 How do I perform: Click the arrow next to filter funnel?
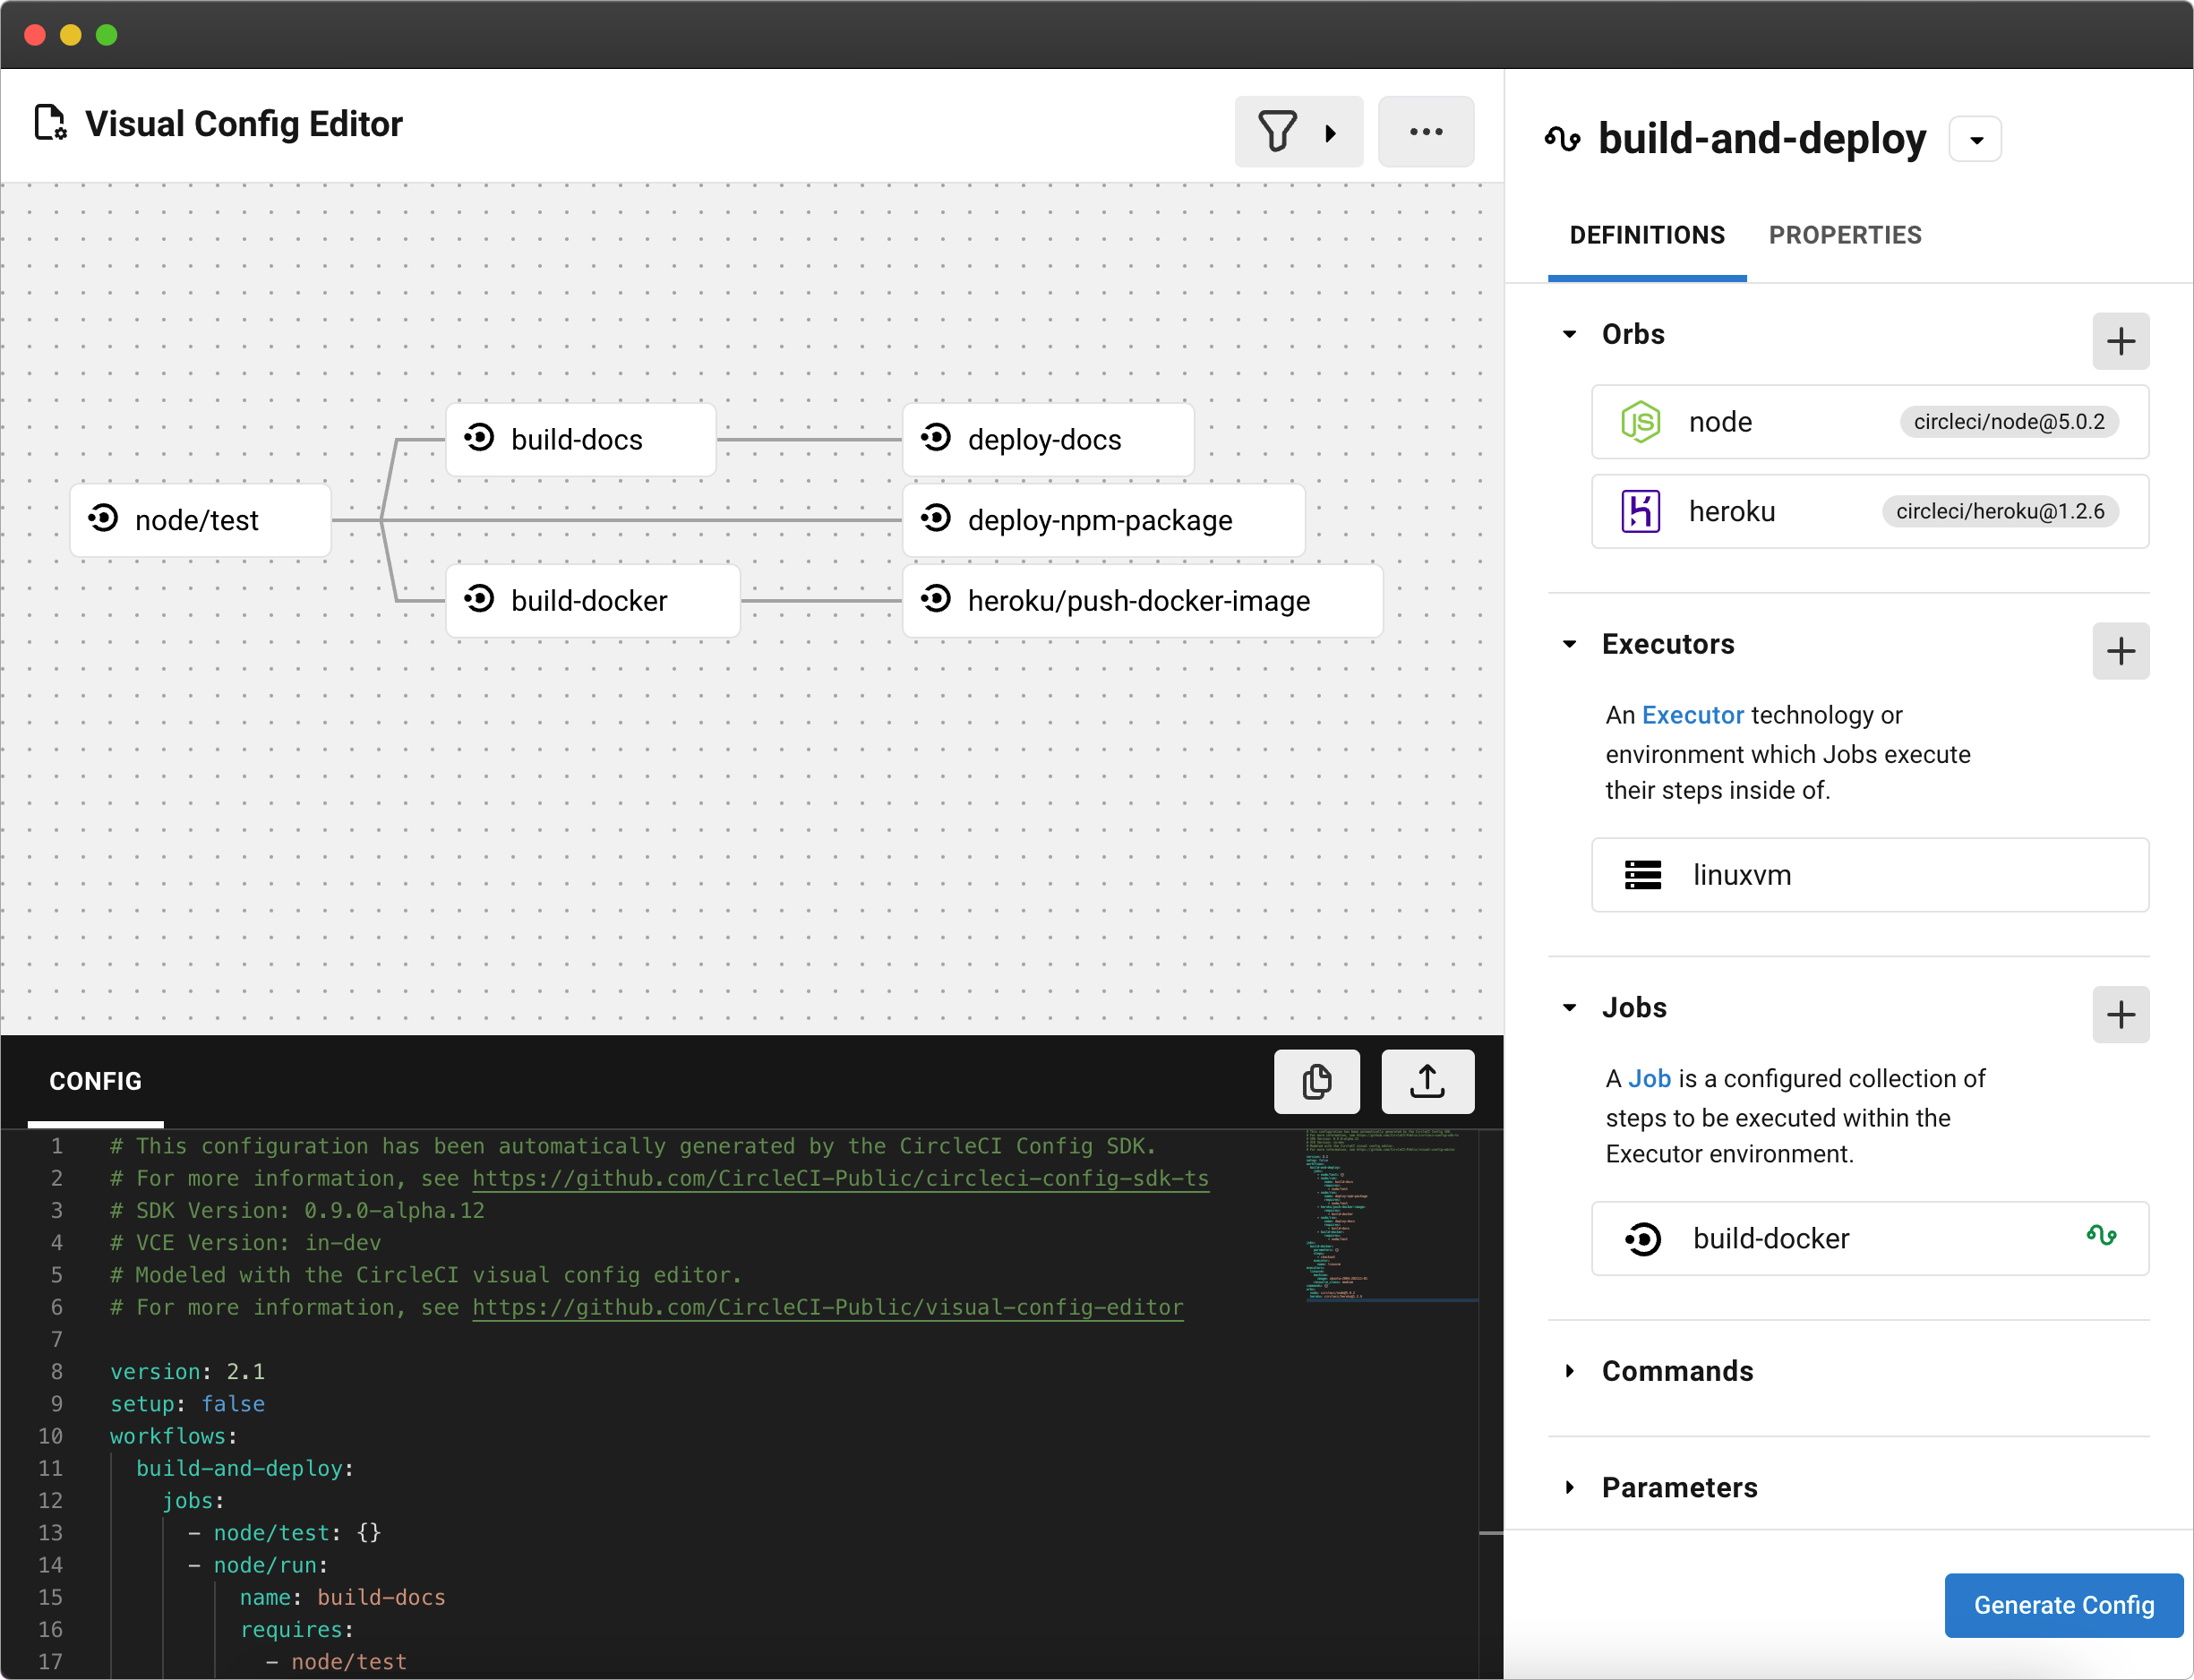tap(1330, 133)
